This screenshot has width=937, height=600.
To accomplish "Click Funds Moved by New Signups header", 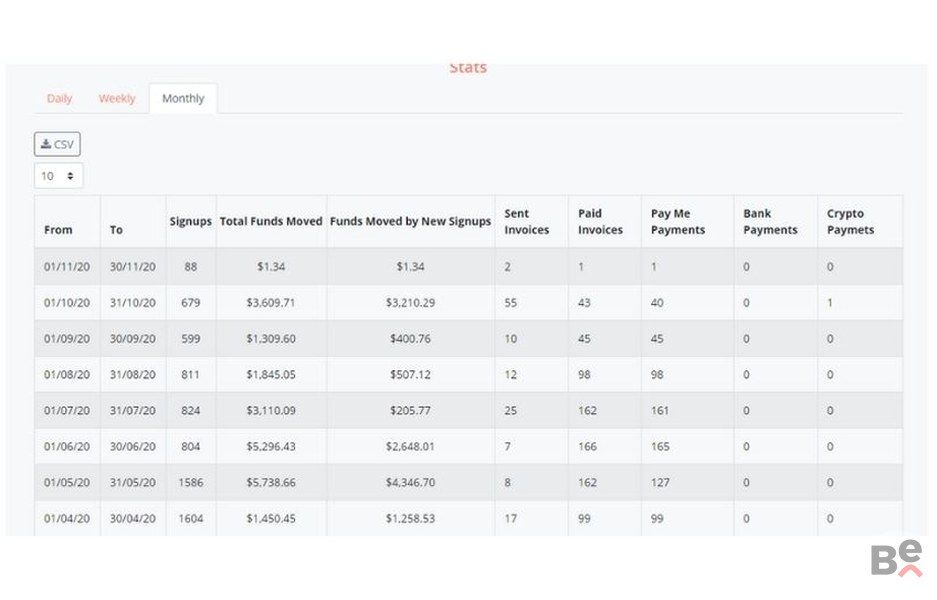I will click(x=410, y=222).
